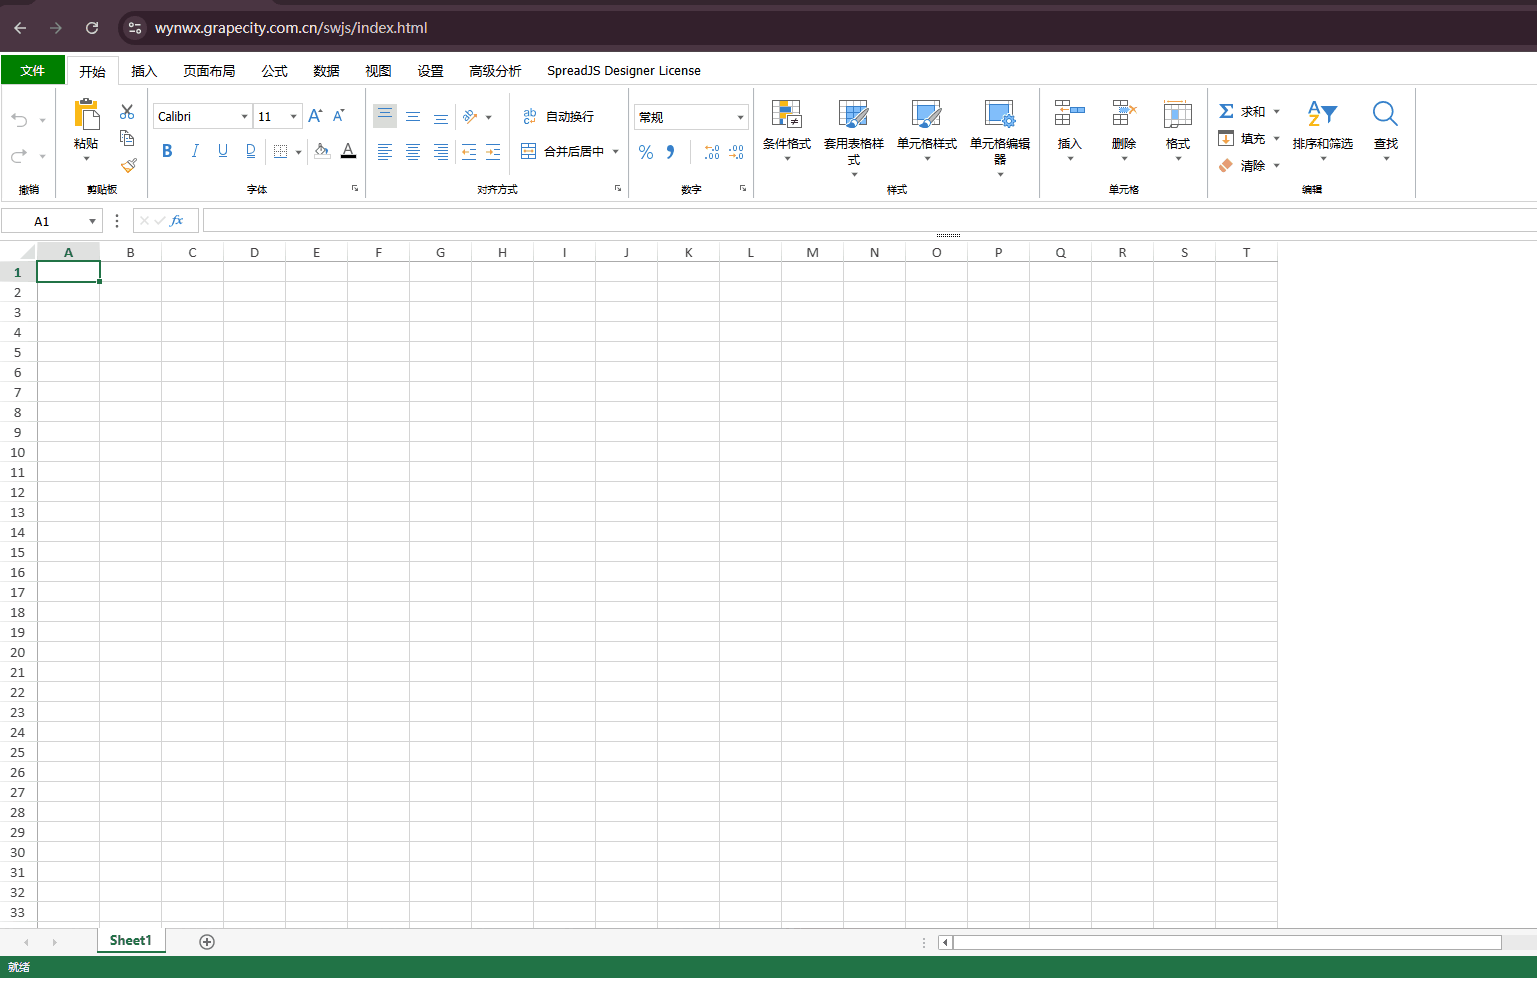Open font size 11 dropdown
The height and width of the screenshot is (982, 1537).
(293, 117)
